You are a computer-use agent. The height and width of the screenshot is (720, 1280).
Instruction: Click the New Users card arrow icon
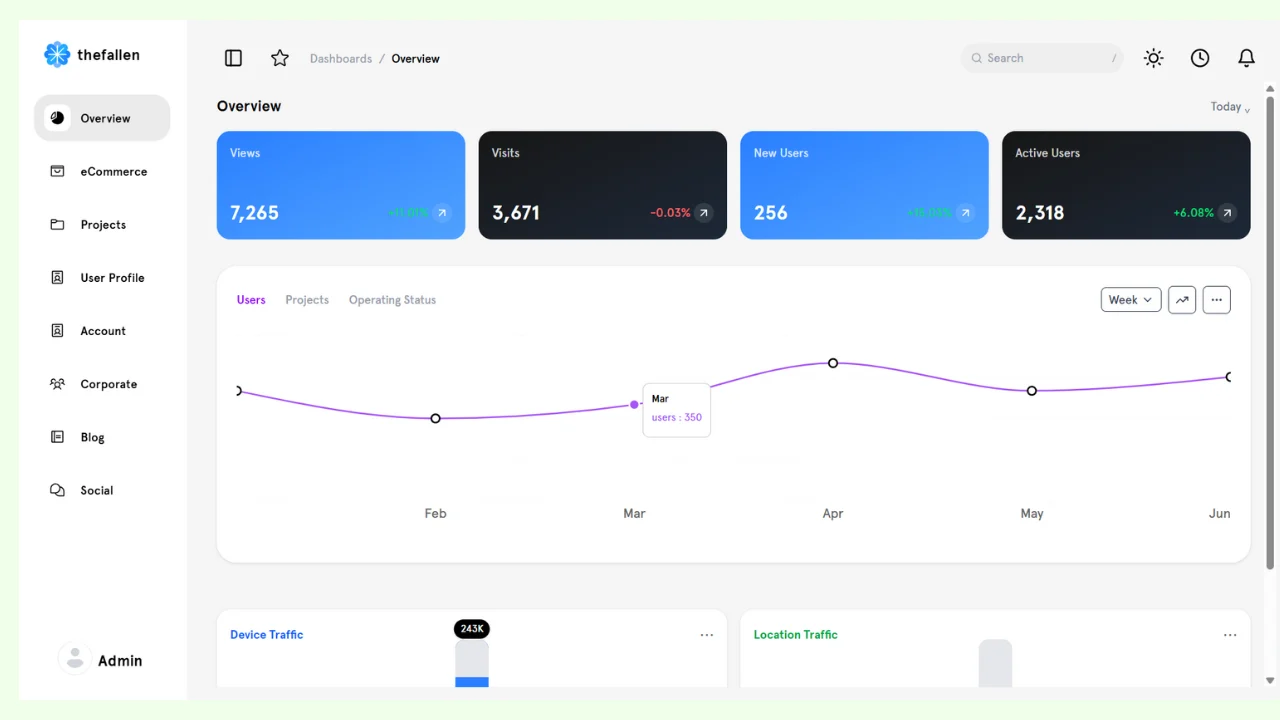(x=965, y=213)
